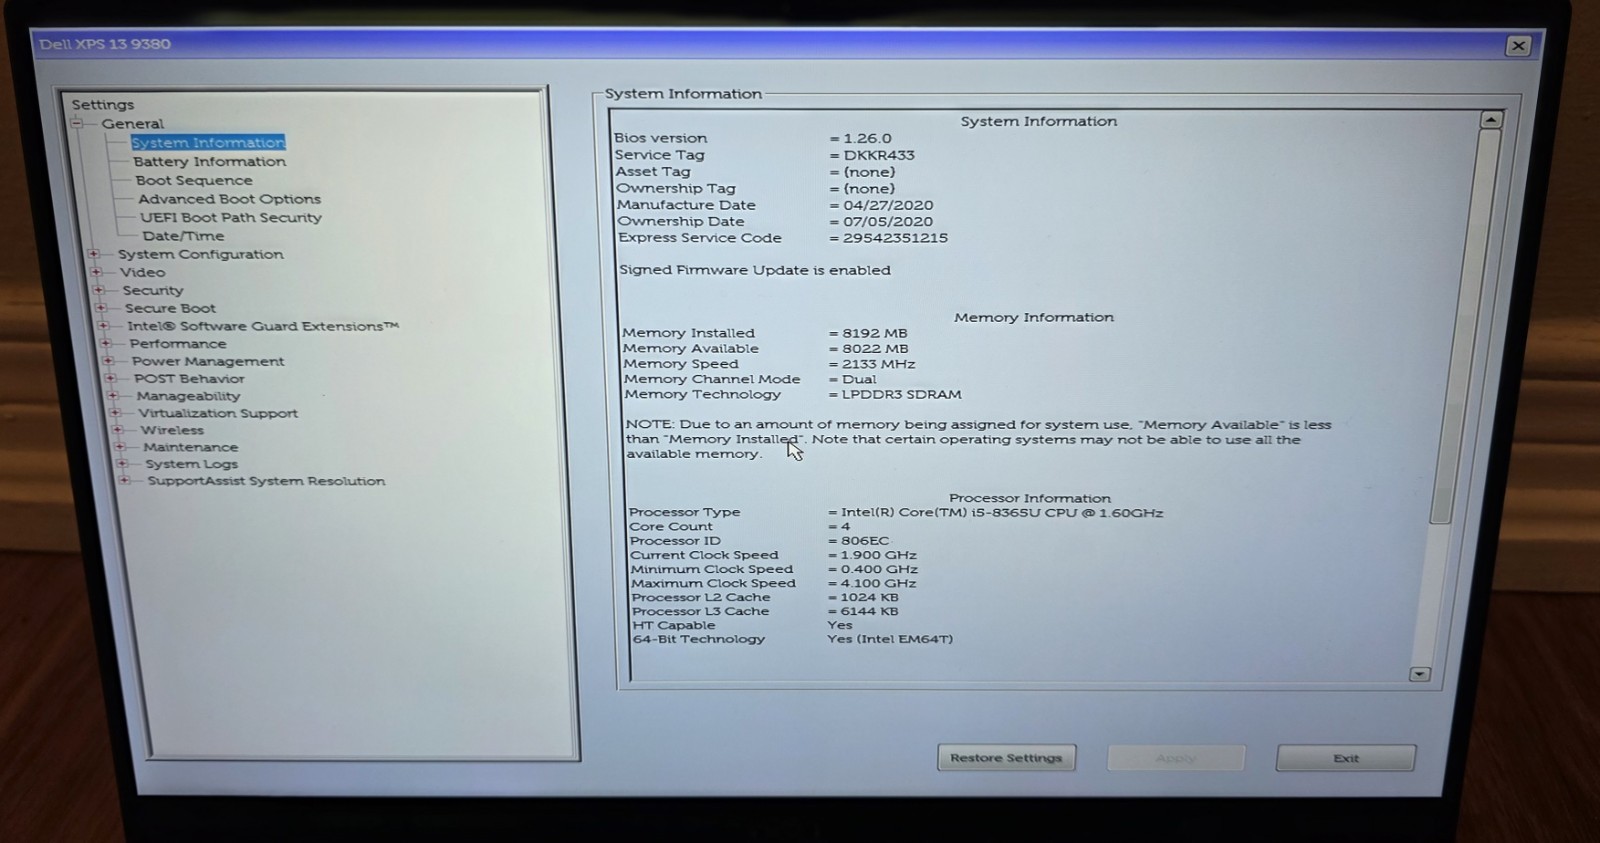This screenshot has width=1600, height=843.
Task: Select the Secure Boot label
Action: pos(170,308)
